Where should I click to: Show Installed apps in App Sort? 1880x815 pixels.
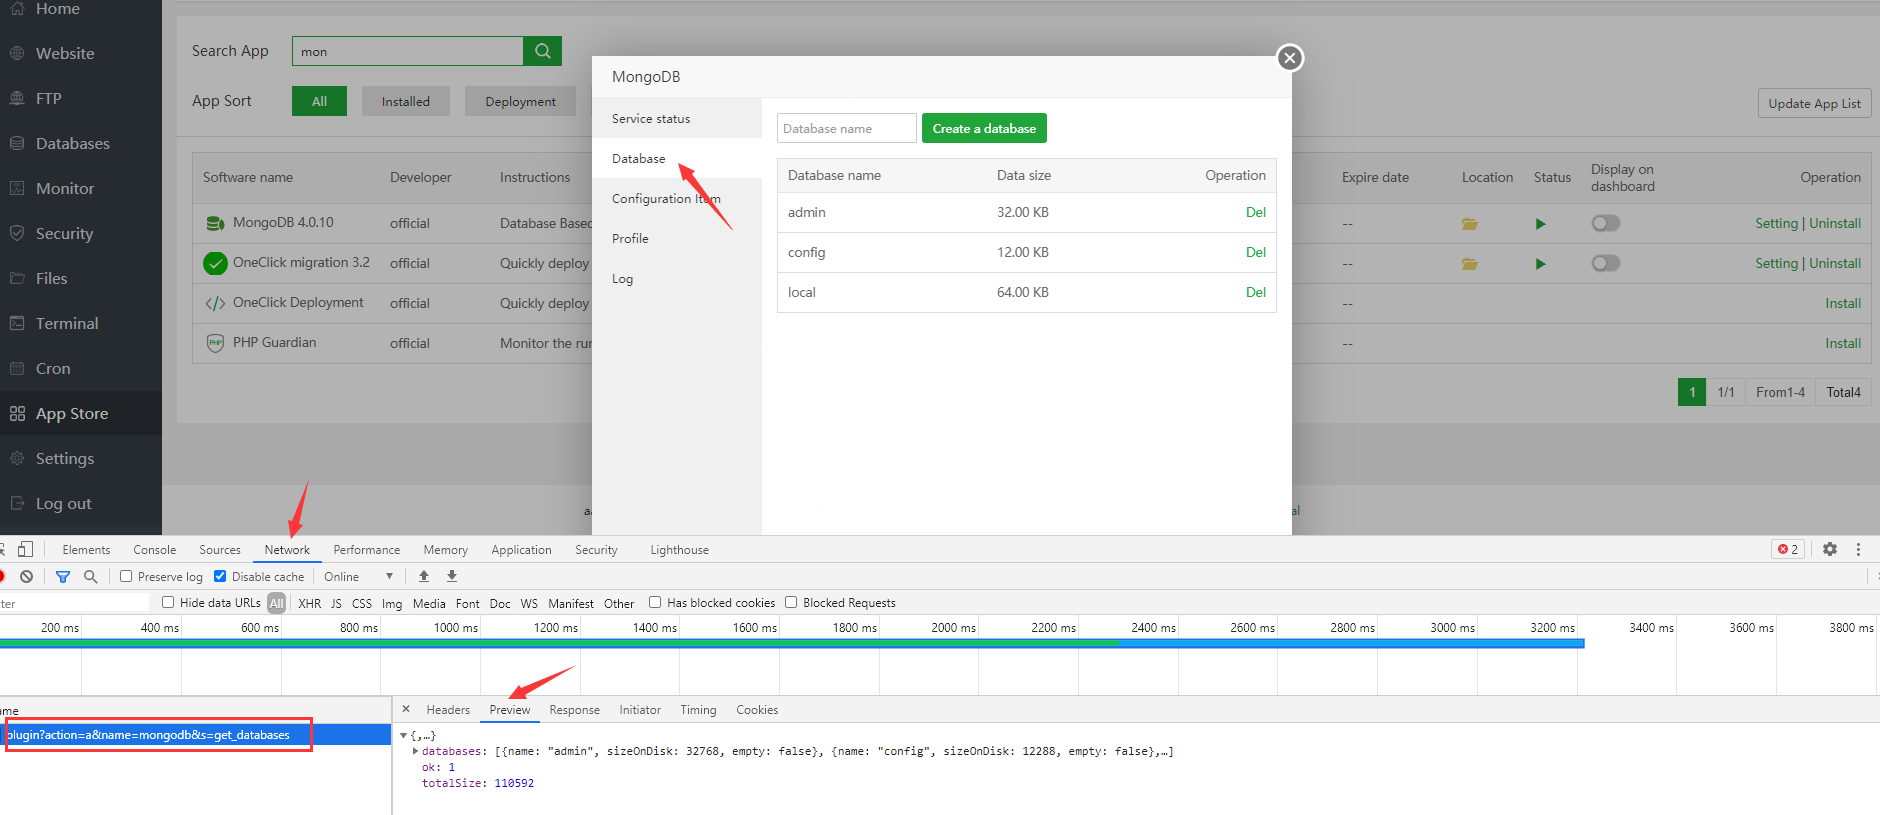406,101
